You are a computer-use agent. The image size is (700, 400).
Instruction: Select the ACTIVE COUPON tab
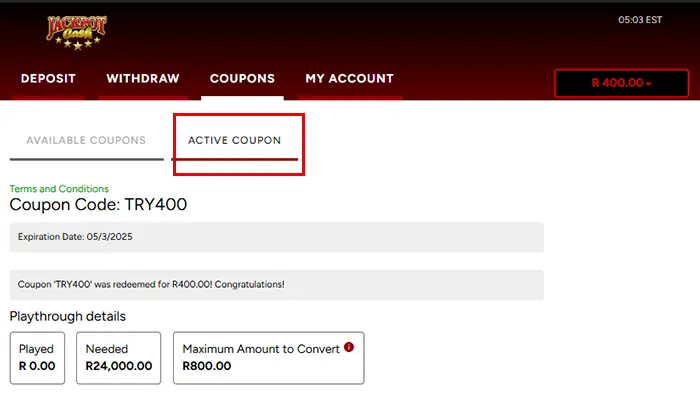[x=235, y=141]
